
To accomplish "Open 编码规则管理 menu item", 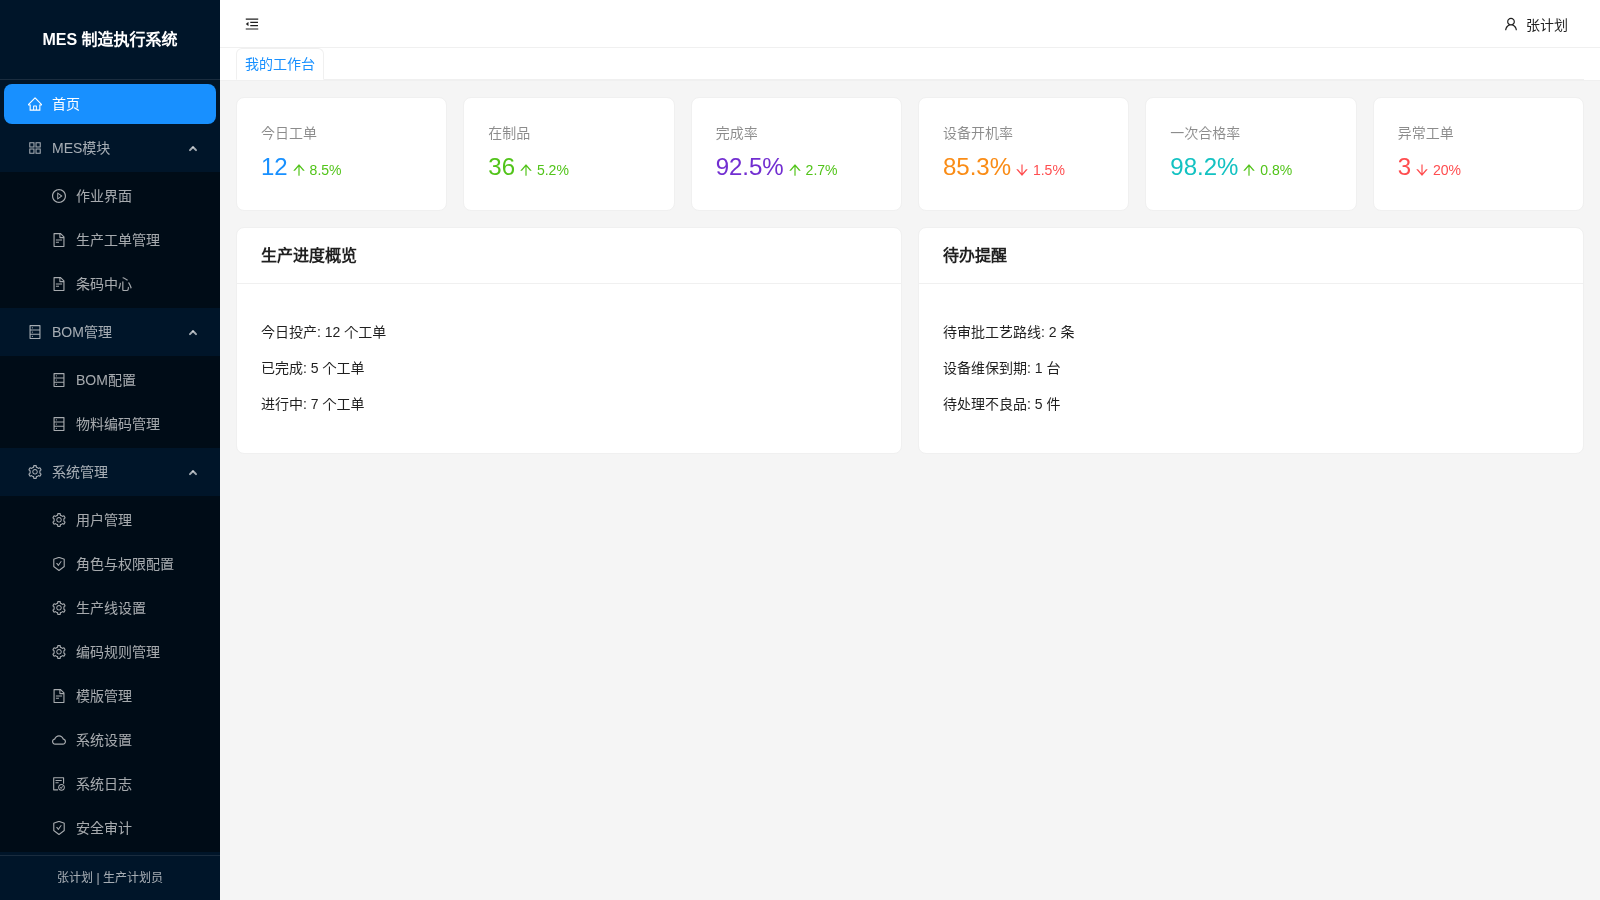I will coord(110,652).
